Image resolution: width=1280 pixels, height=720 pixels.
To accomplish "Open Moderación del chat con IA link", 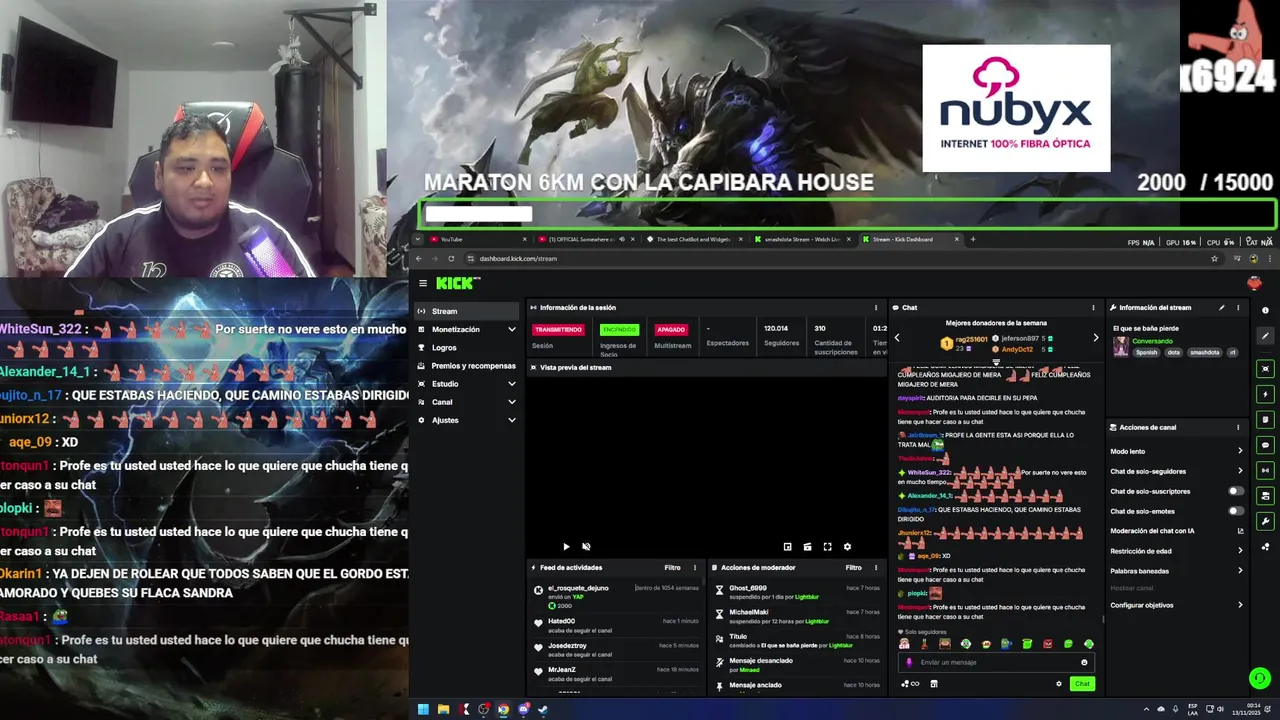I will [x=1177, y=531].
